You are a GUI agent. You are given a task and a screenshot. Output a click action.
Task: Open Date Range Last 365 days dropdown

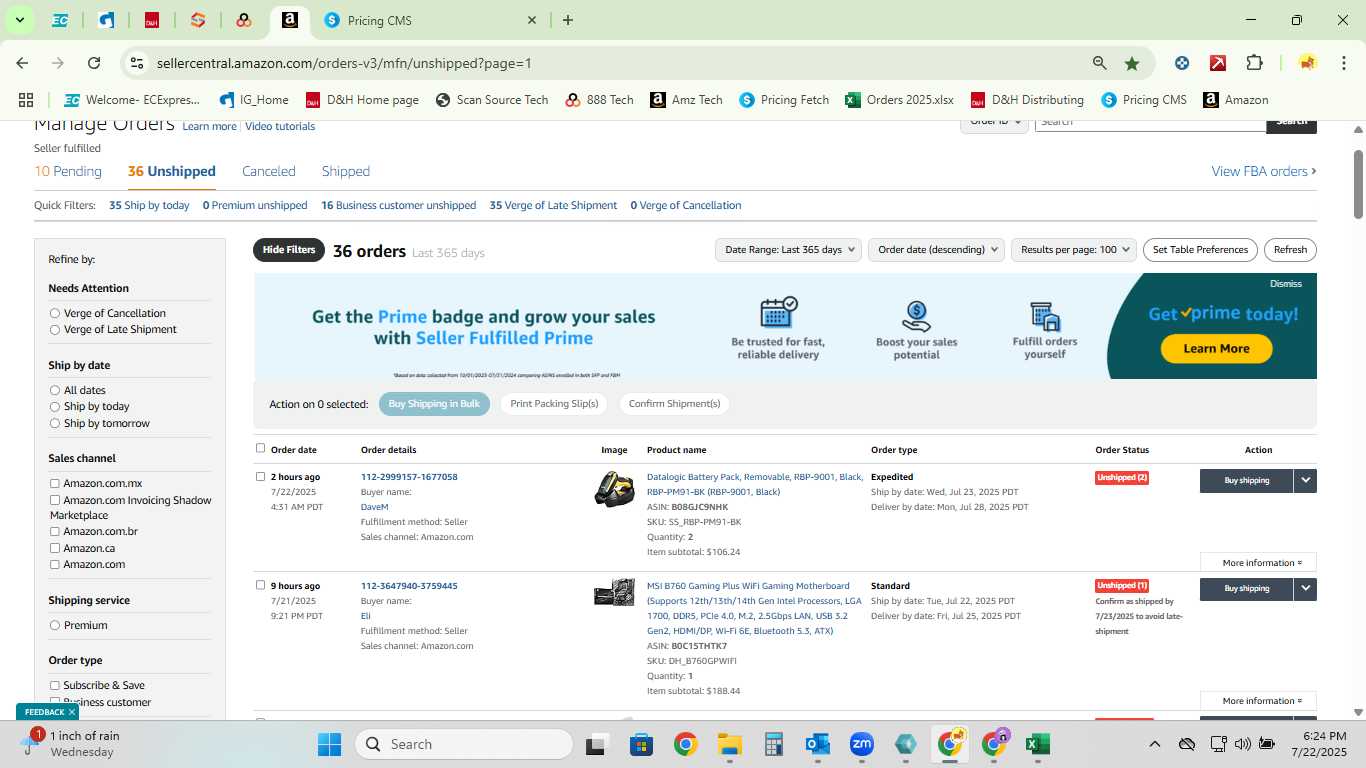tap(789, 250)
